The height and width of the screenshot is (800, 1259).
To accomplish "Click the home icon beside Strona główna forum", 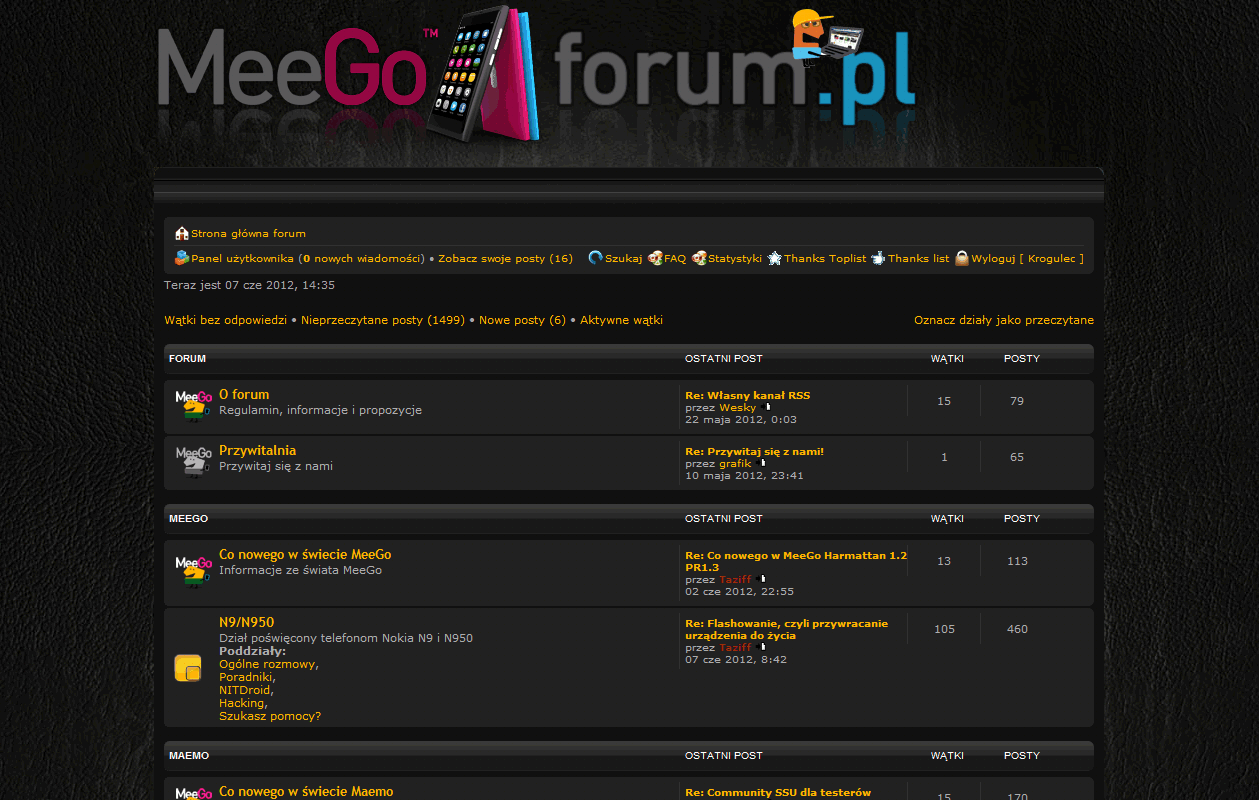I will tap(182, 233).
